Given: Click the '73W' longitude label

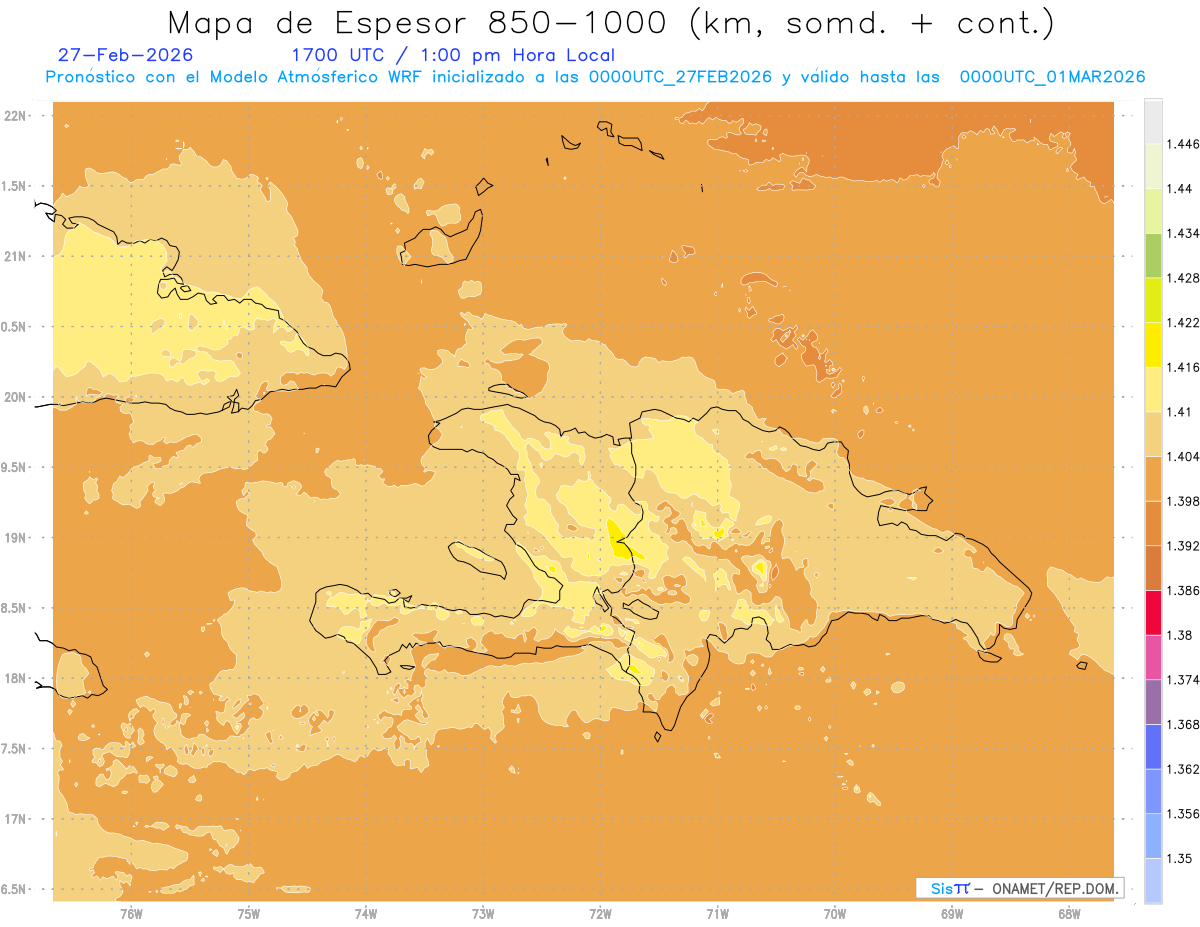Looking at the screenshot, I should (x=483, y=914).
